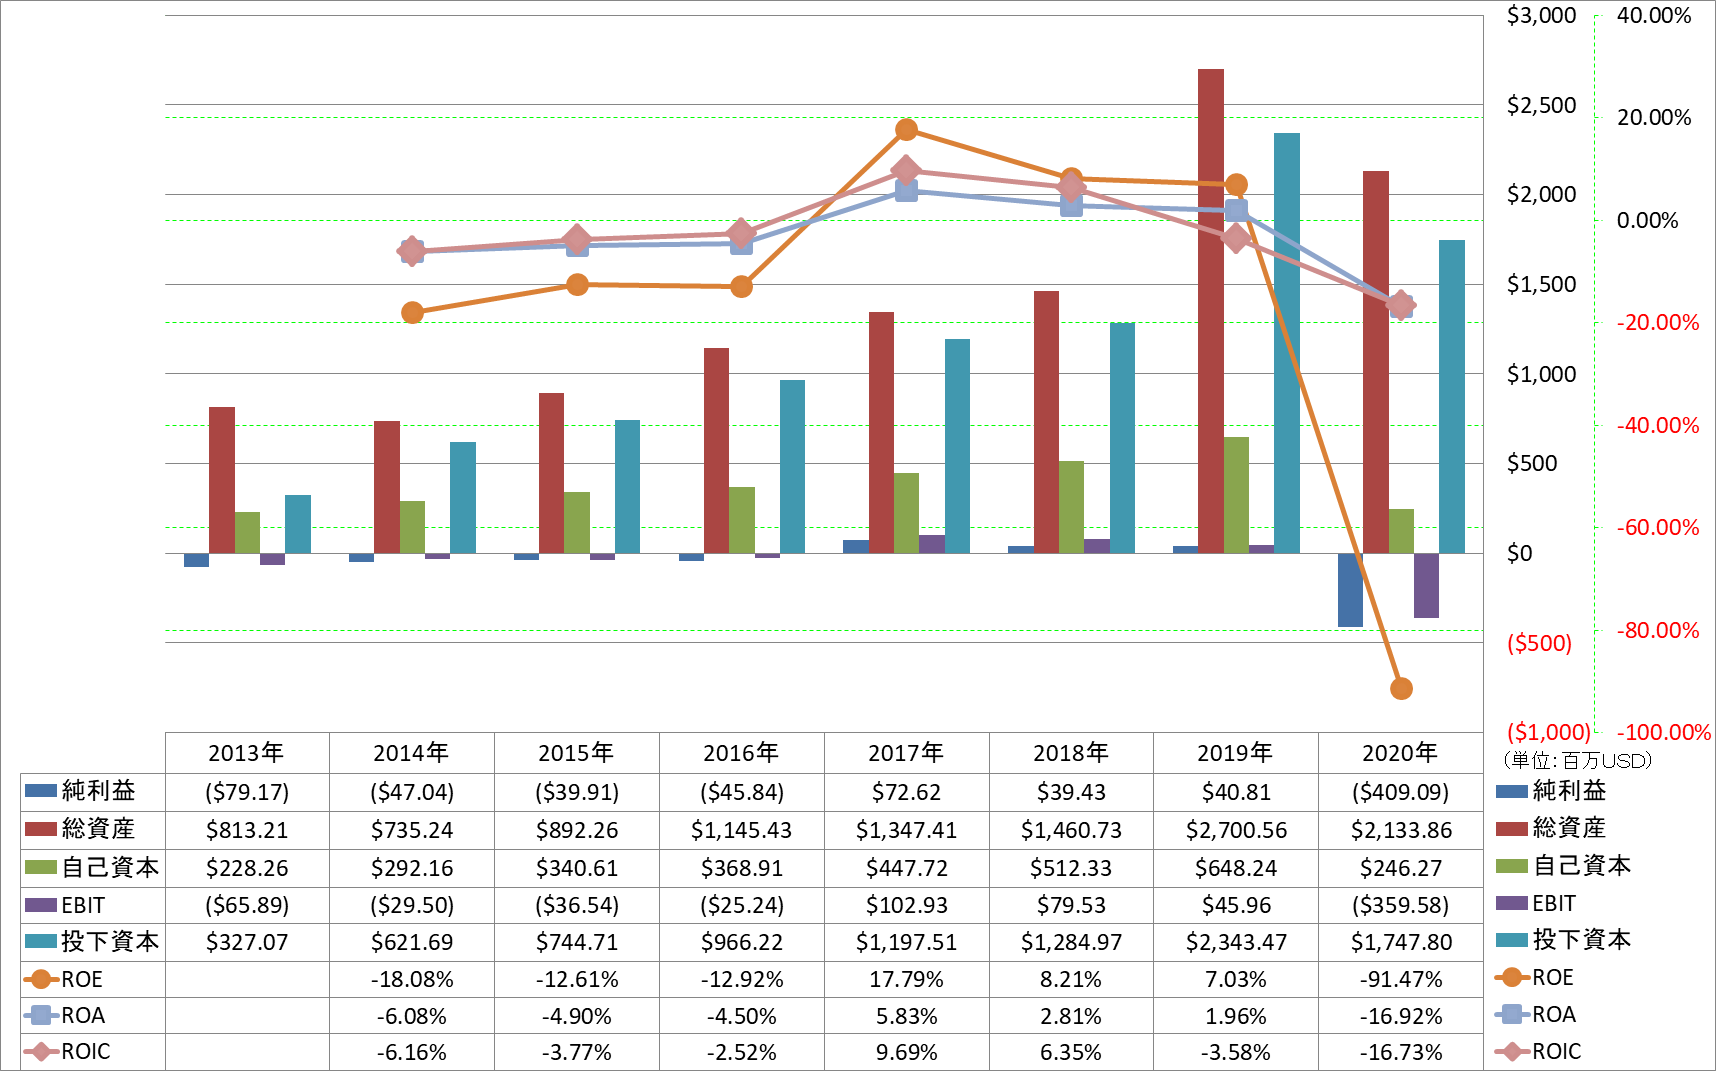Select the $72.62 net income cell

906,792
